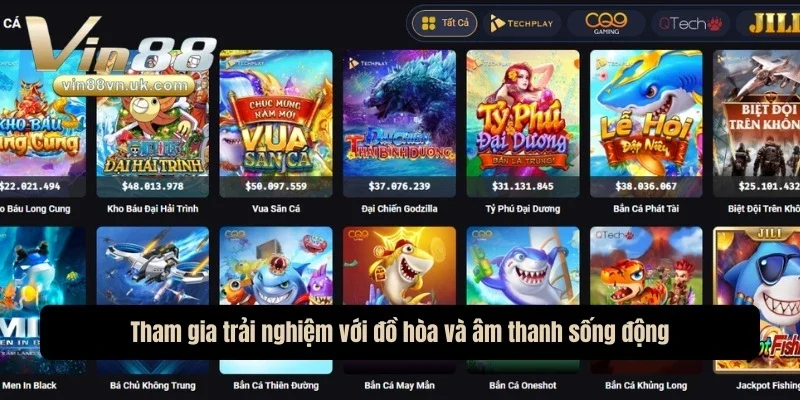
Task: Filter games by TechPlay provider
Action: [521, 23]
